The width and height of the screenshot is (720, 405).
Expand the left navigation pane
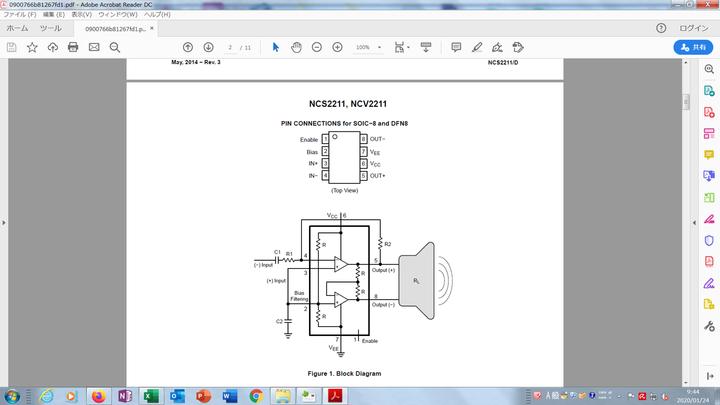click(x=4, y=222)
